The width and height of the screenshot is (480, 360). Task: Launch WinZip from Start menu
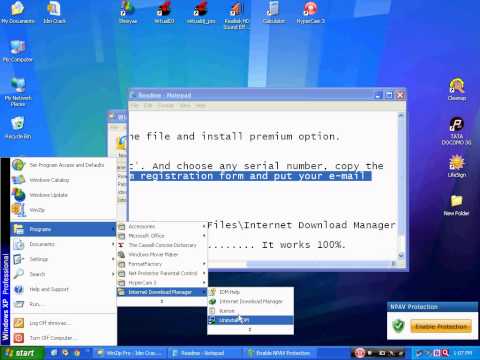coord(63,210)
